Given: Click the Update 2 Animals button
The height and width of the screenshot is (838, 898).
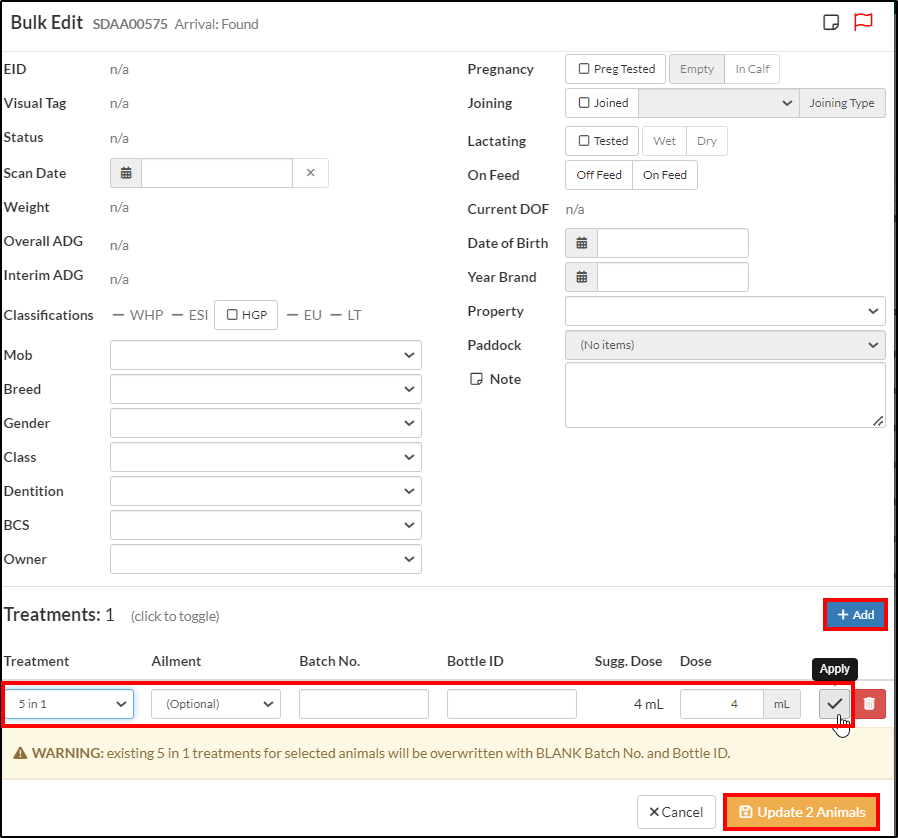Looking at the screenshot, I should 800,811.
